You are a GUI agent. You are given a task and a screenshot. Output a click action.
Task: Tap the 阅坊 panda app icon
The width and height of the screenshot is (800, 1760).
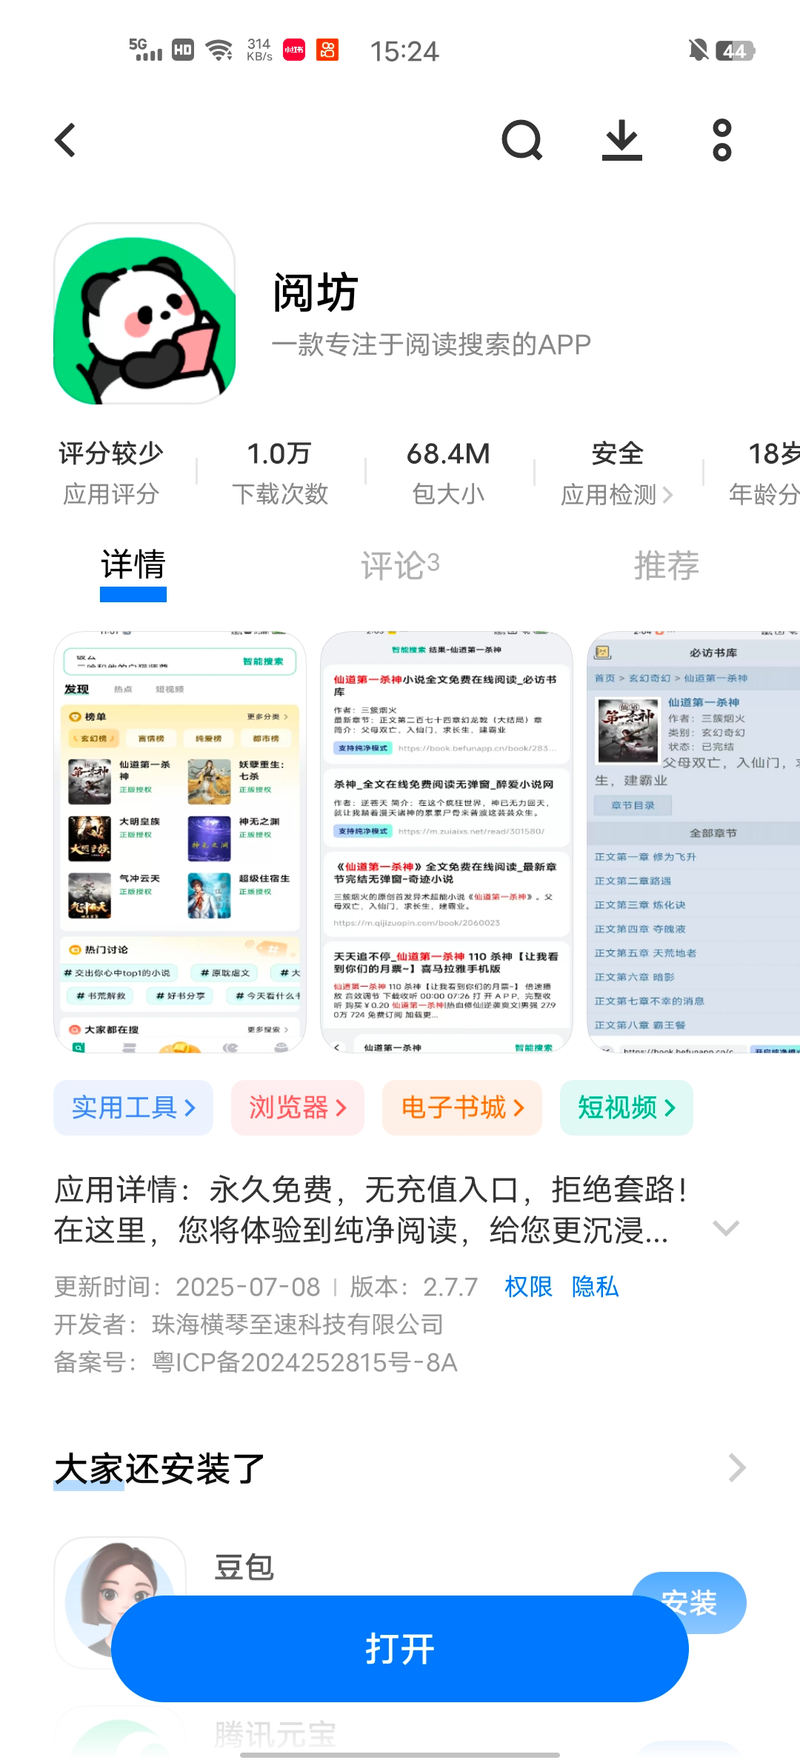click(x=145, y=313)
